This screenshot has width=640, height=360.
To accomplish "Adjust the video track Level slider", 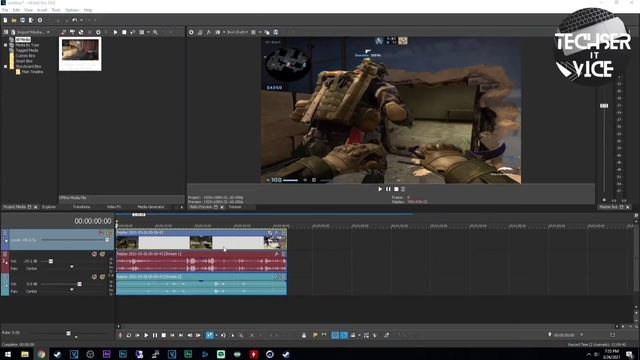I will [107, 240].
